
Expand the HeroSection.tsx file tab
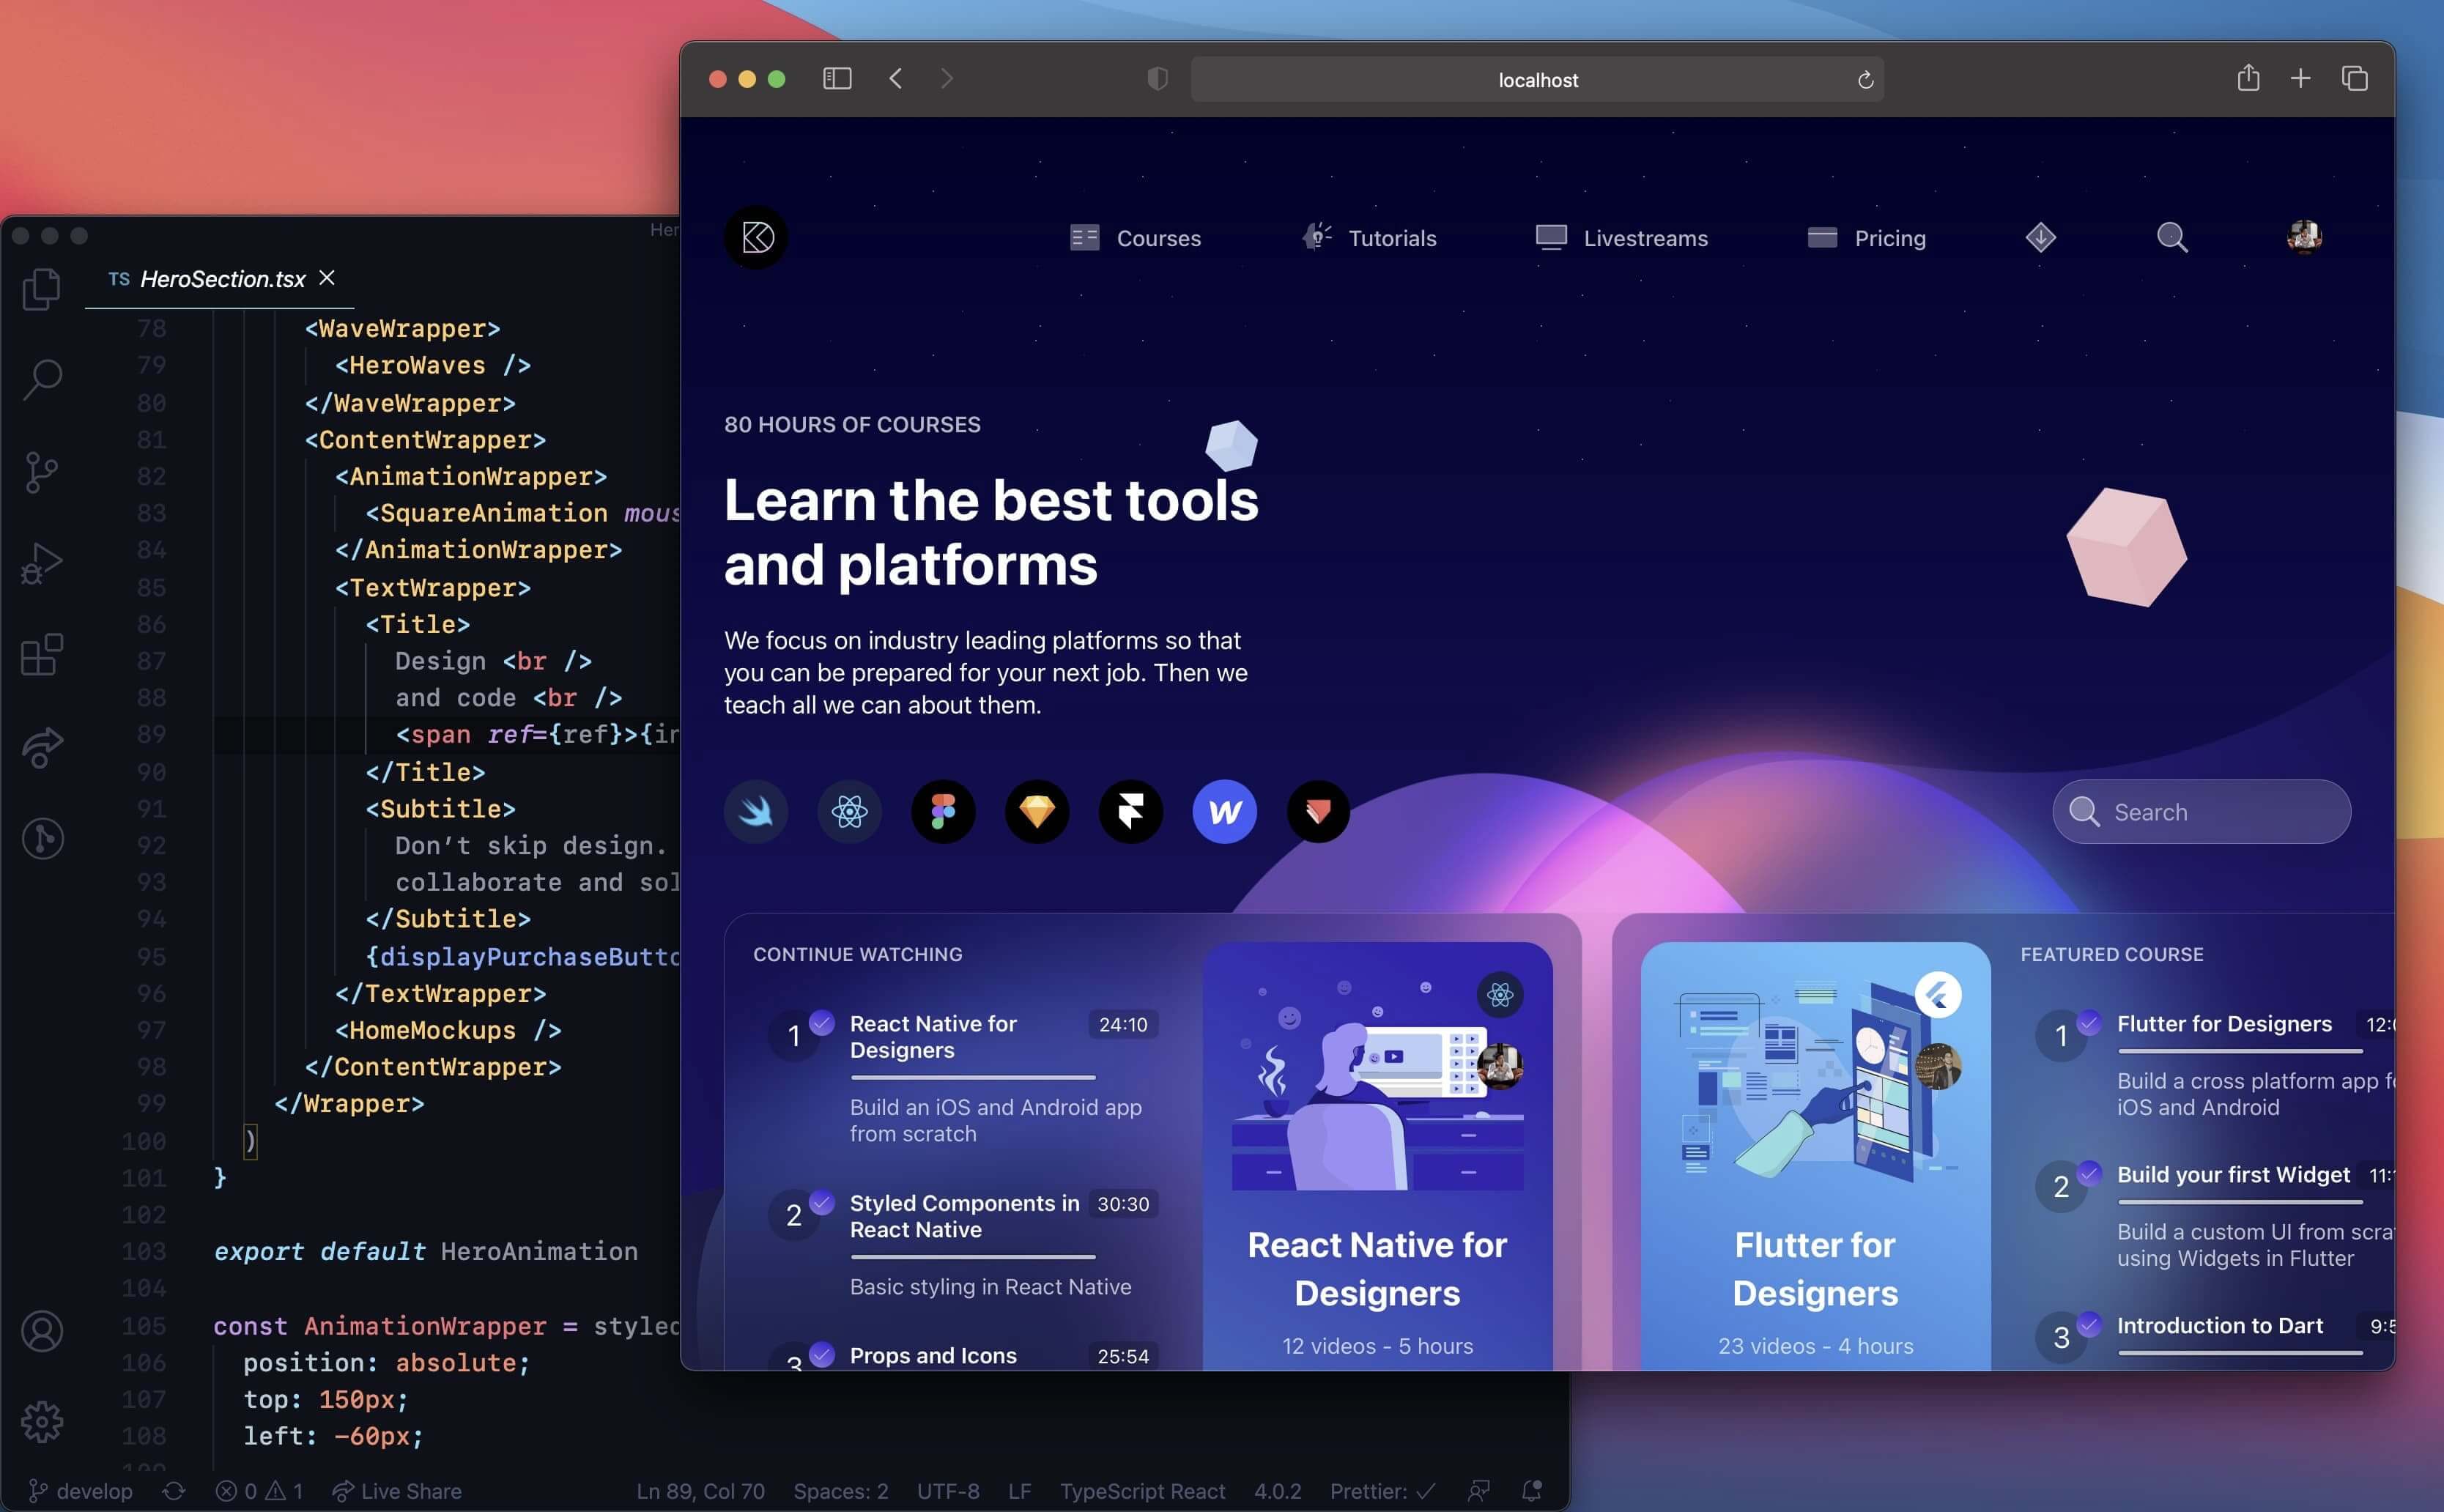[222, 276]
